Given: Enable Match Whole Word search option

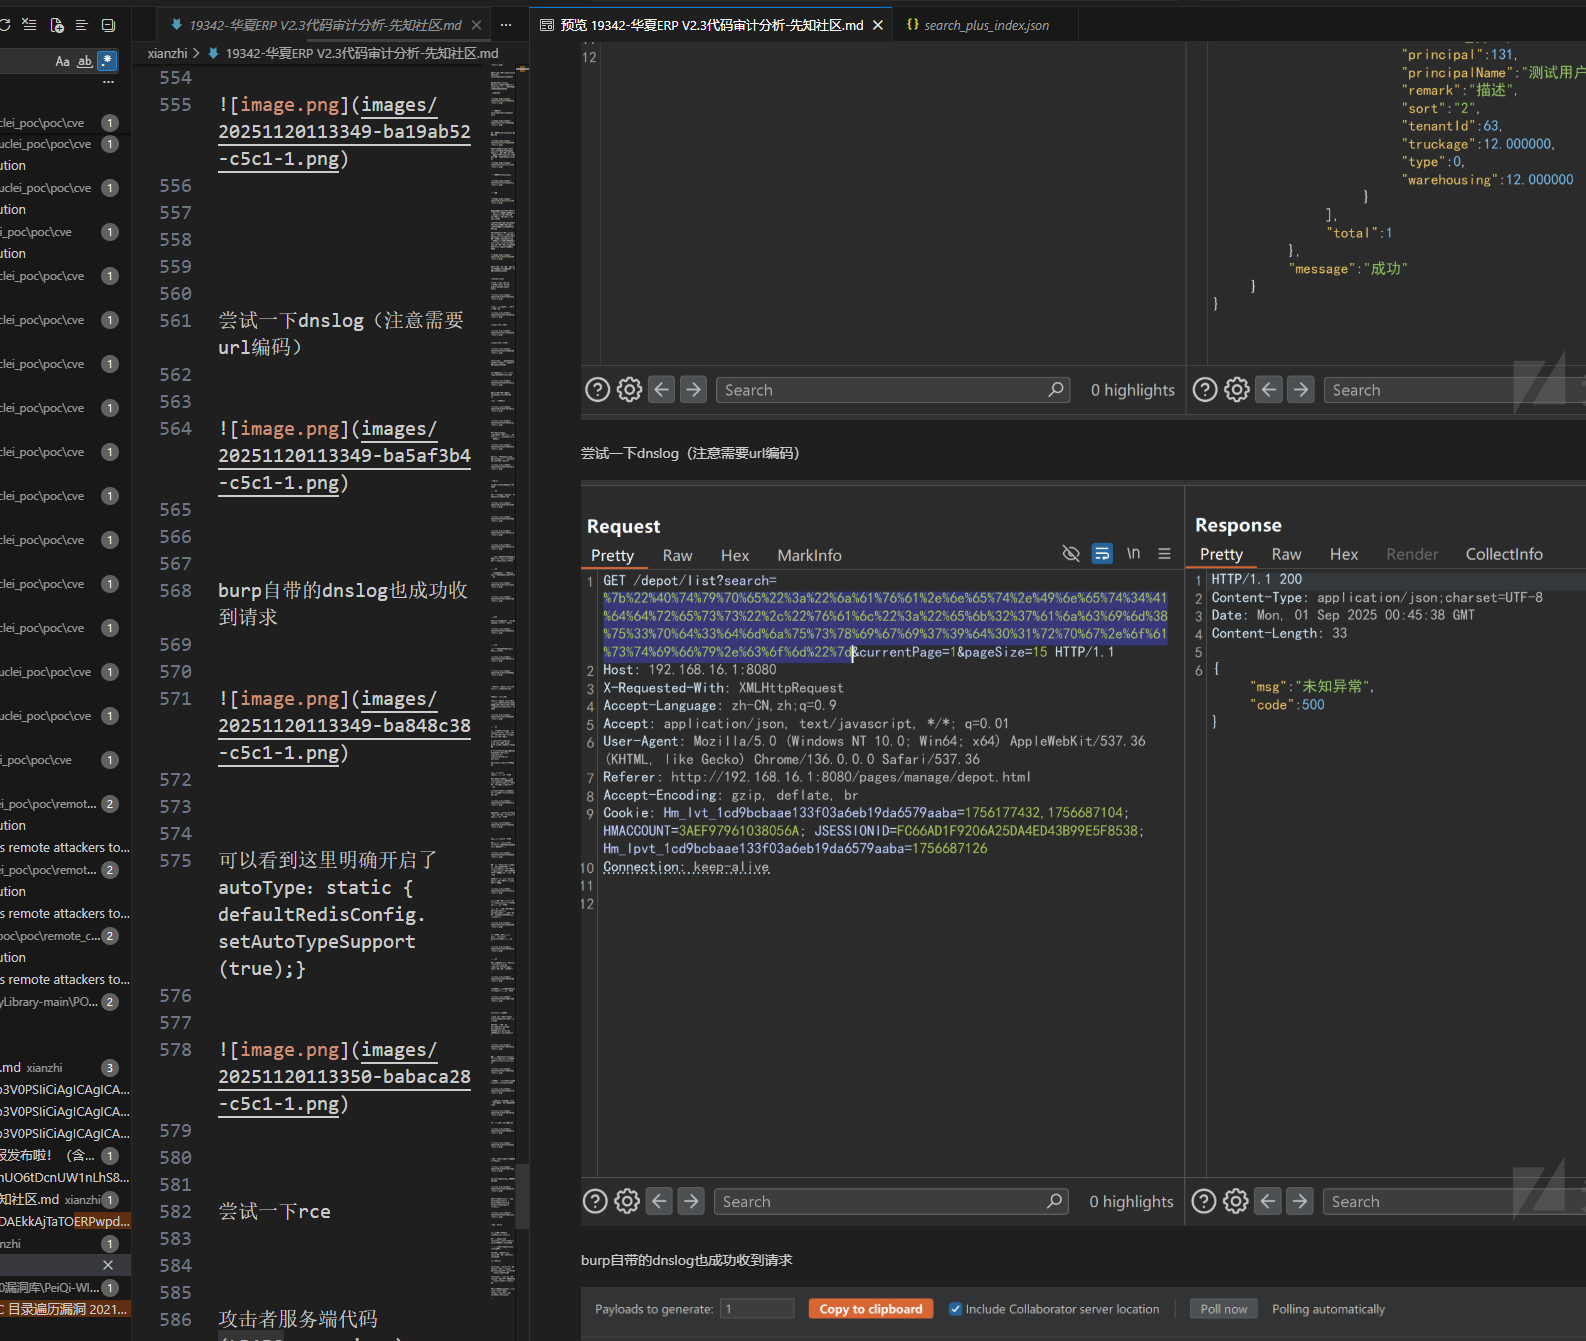Looking at the screenshot, I should (85, 61).
